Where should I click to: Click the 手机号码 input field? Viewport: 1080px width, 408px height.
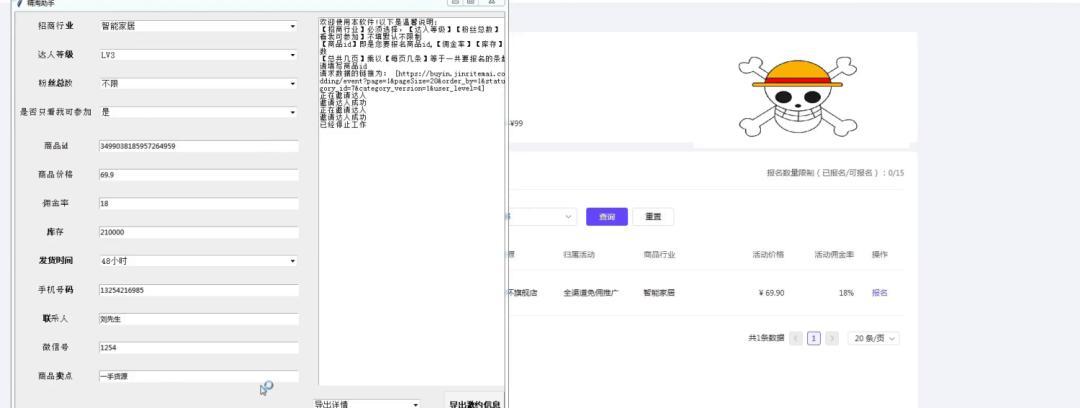(x=198, y=290)
